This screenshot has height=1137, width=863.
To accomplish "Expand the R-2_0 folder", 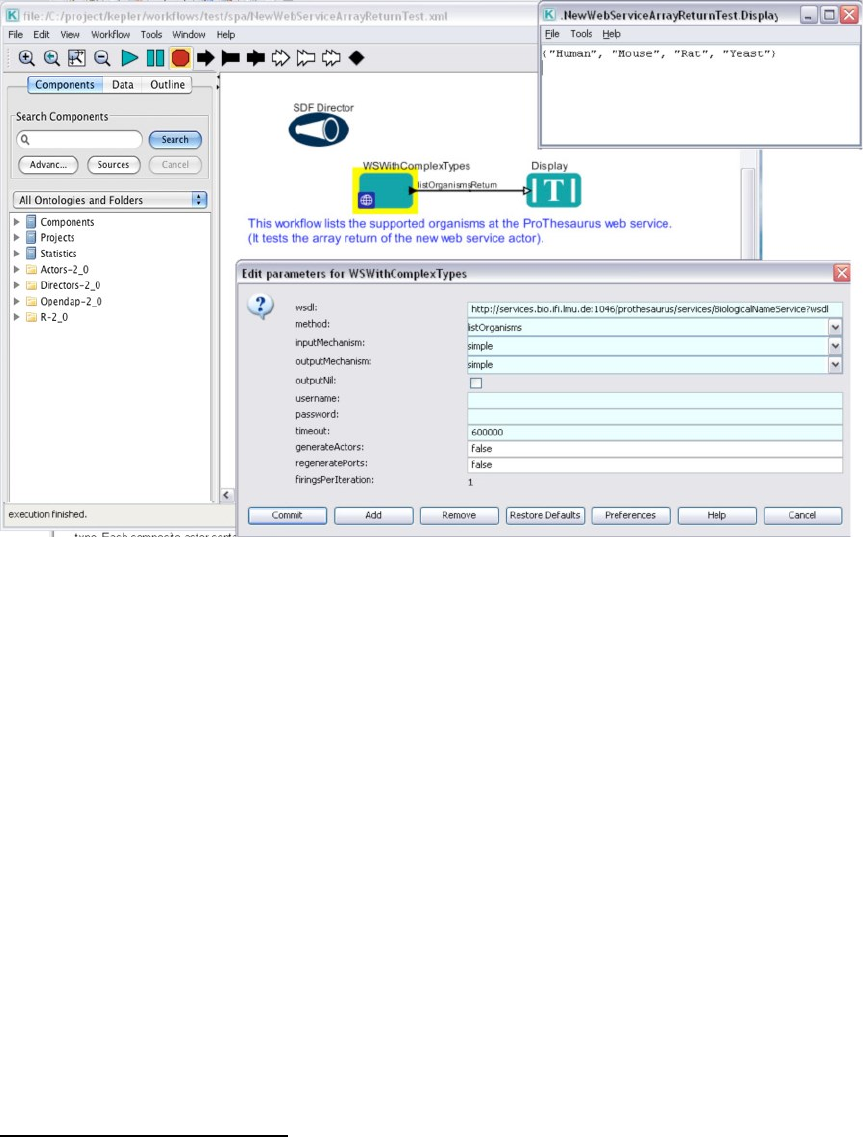I will [17, 318].
